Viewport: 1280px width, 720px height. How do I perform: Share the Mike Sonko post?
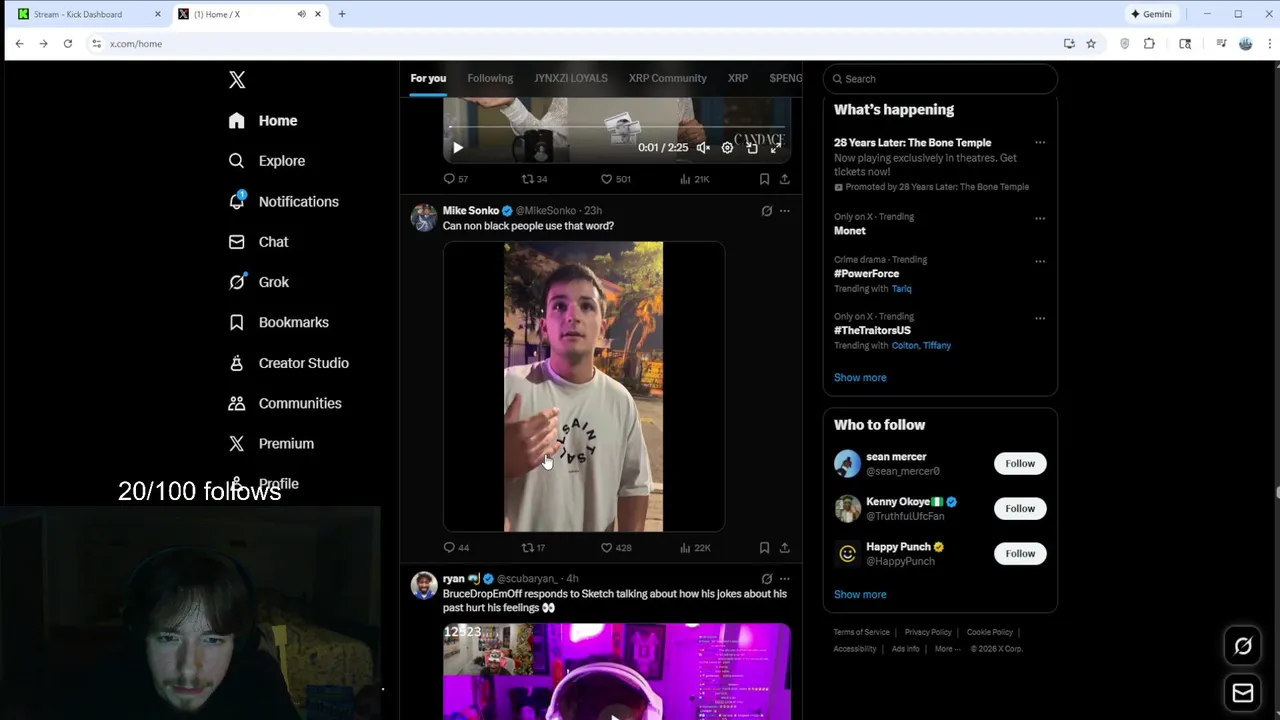[x=784, y=547]
